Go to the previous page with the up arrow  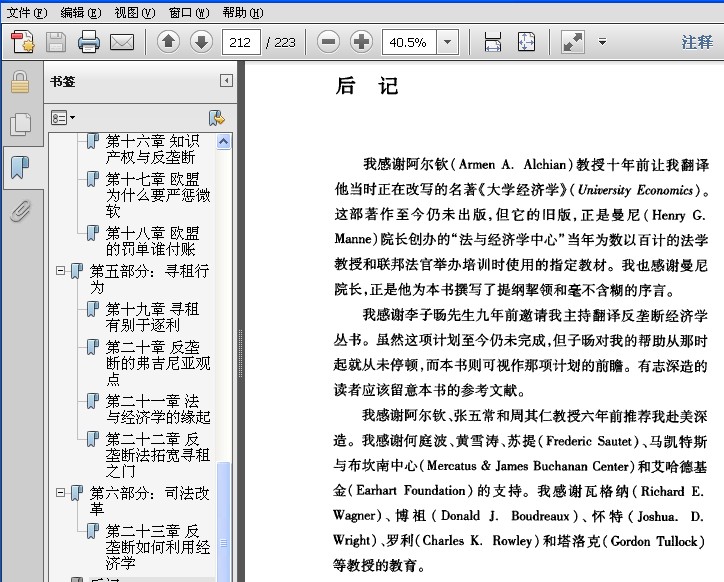tap(168, 42)
